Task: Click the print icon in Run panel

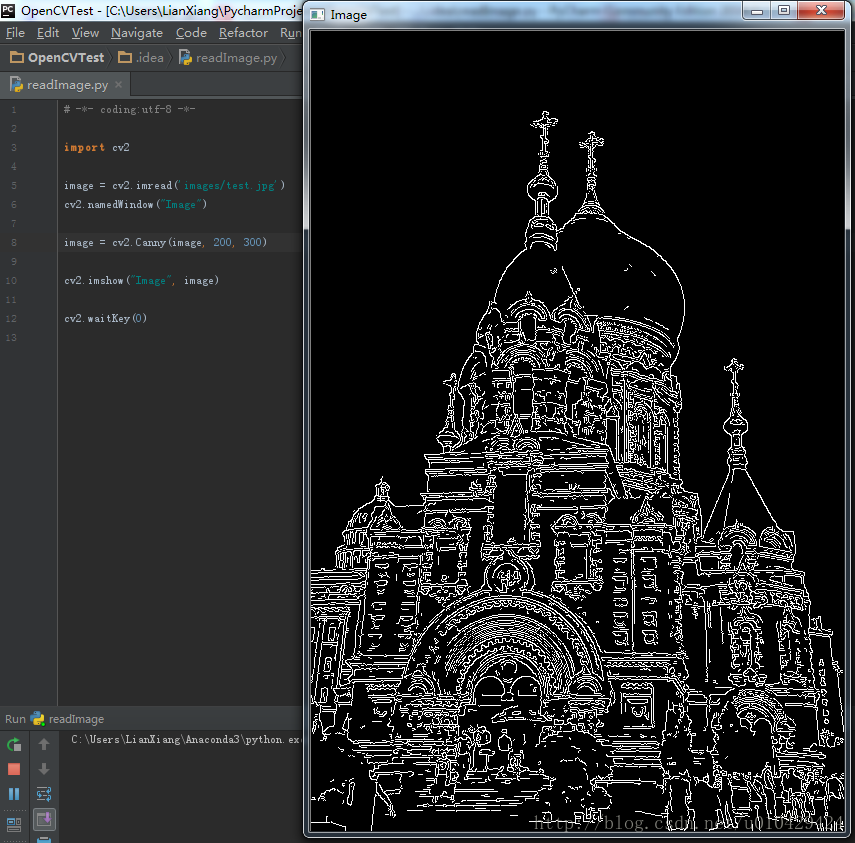Action: (44, 839)
